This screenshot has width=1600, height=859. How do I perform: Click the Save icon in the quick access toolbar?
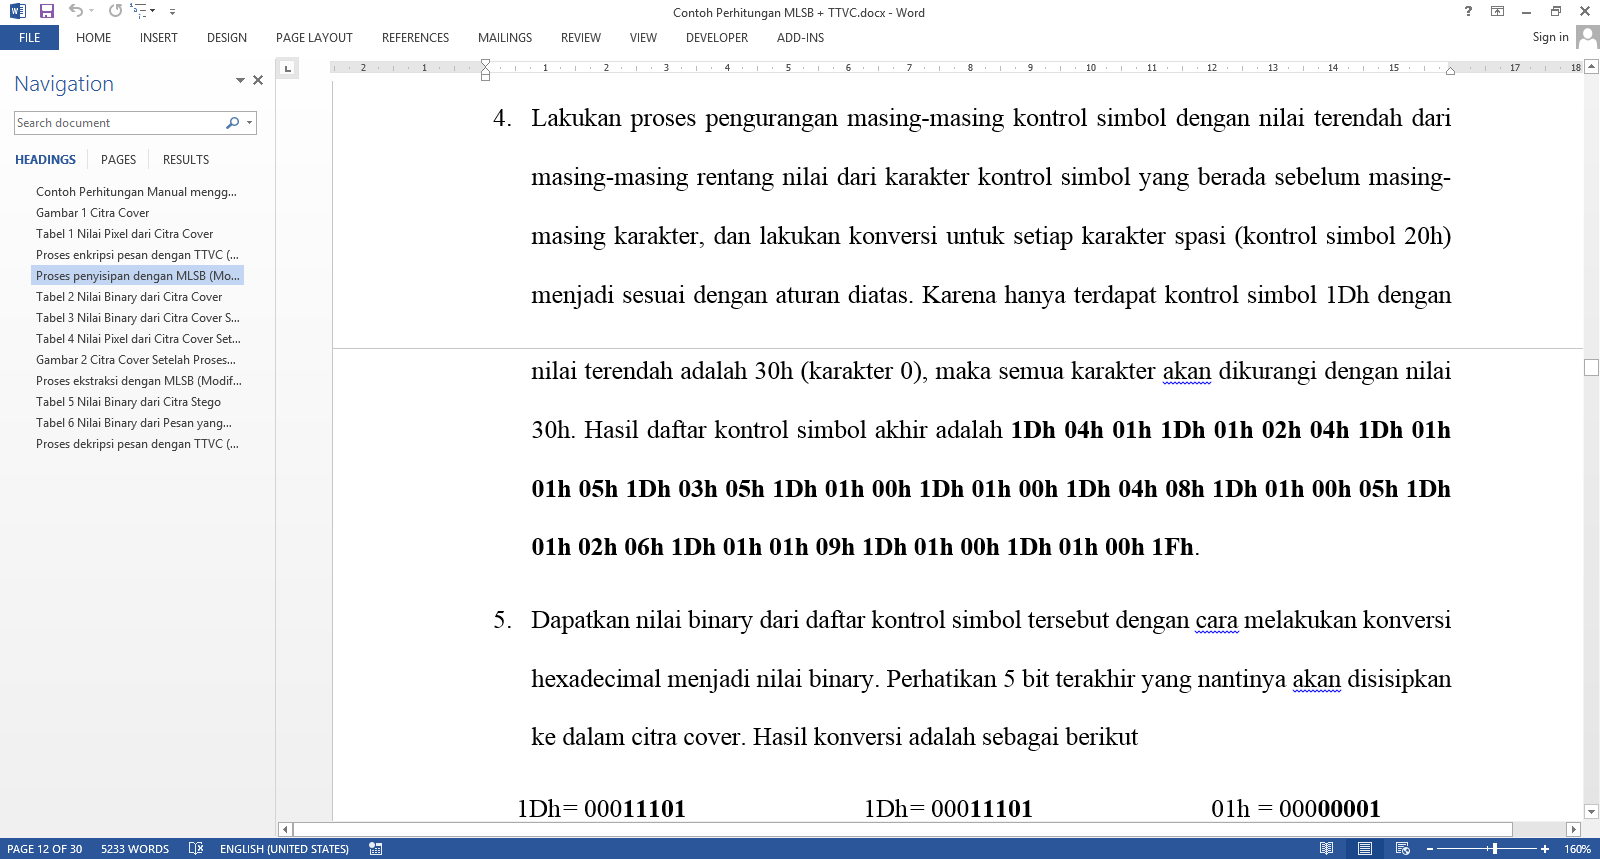pos(46,11)
